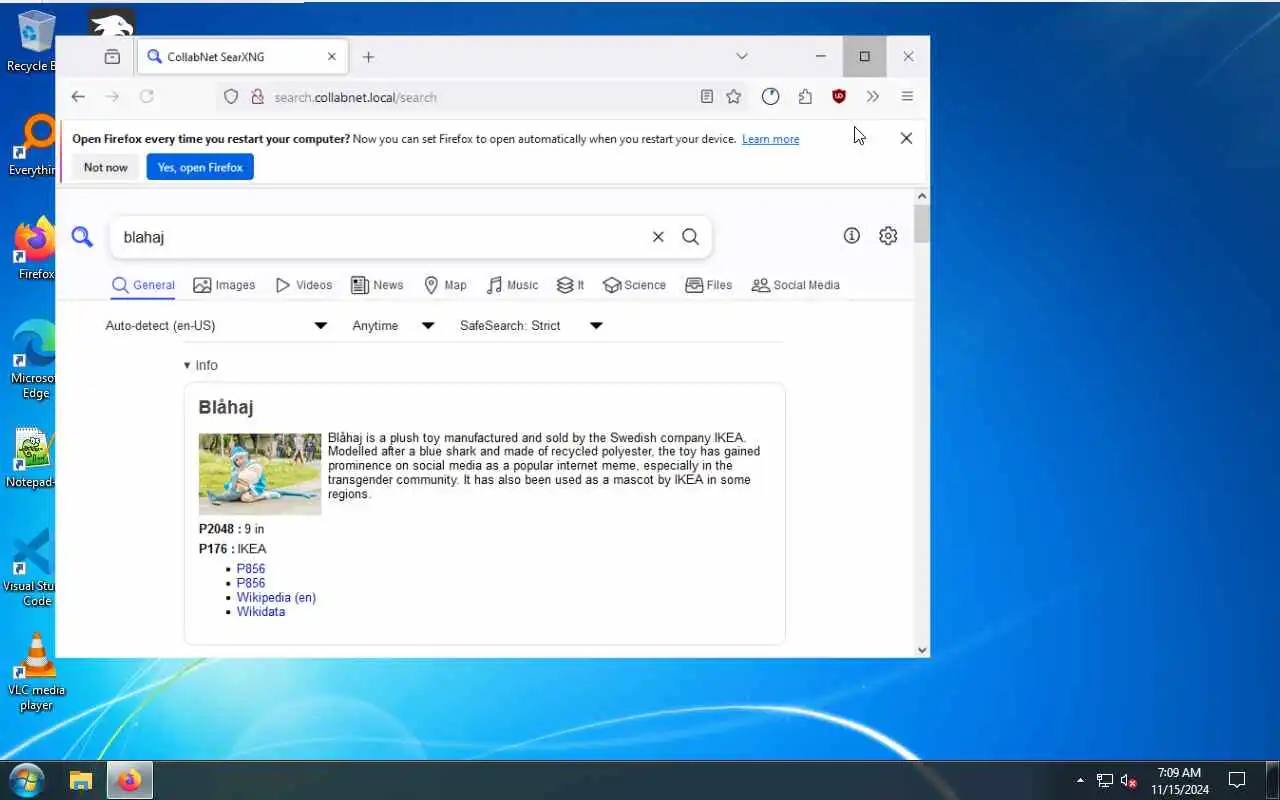Click the page scrollbar down arrow
Screen dimensions: 1280x800
pos(922,650)
